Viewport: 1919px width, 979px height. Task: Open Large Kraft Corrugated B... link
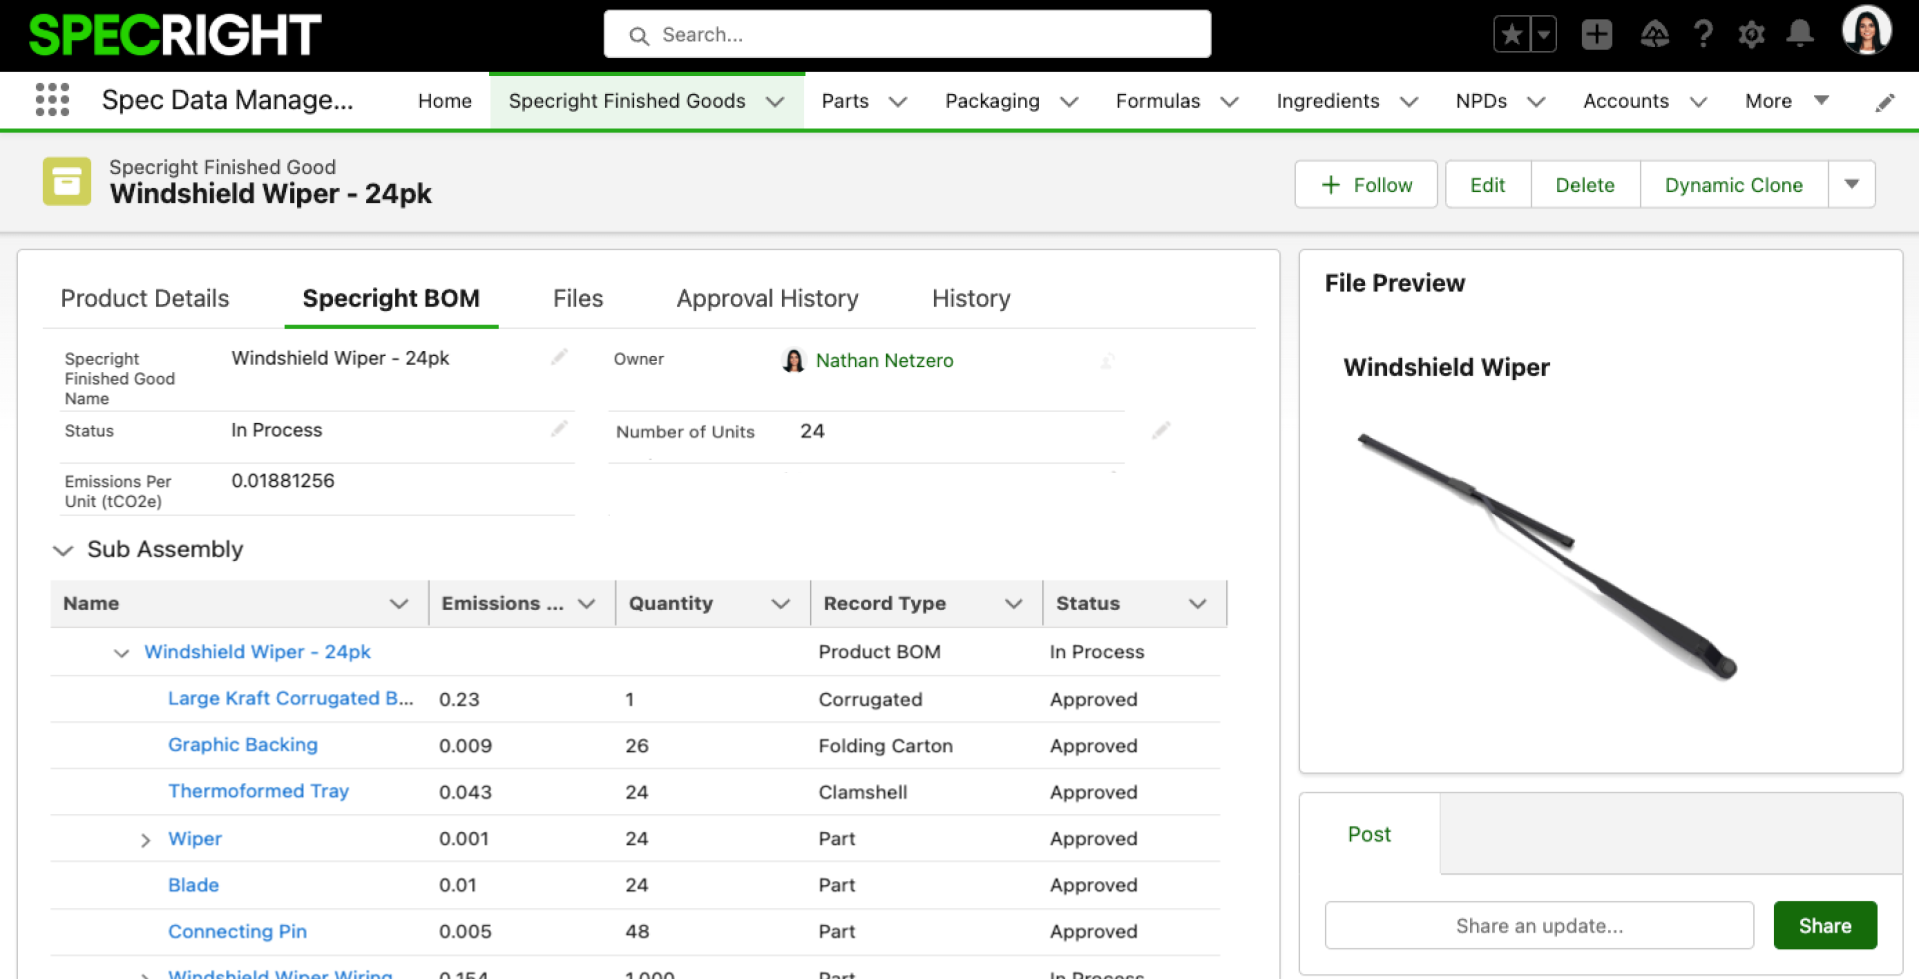click(290, 698)
